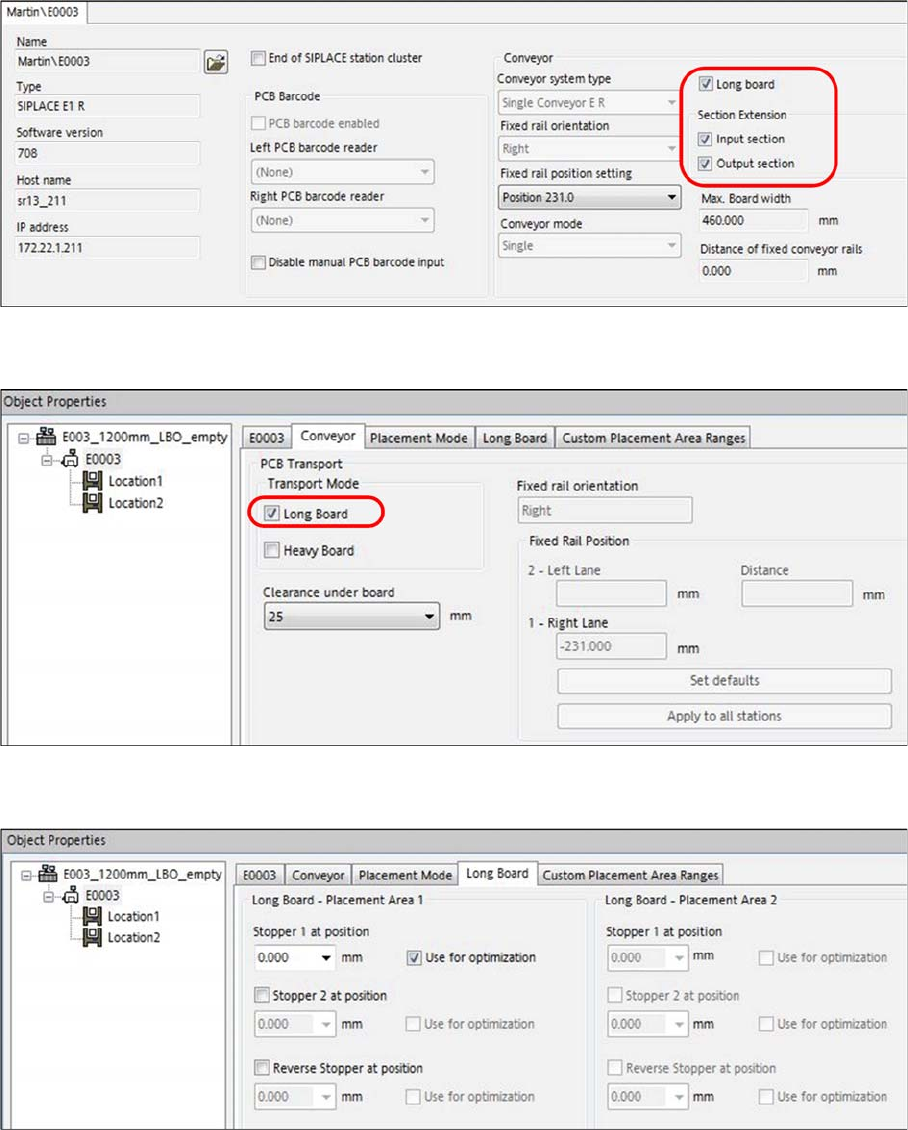The width and height of the screenshot is (908, 1130).
Task: Toggle PCB barcode enabled checkbox
Action: 258,123
